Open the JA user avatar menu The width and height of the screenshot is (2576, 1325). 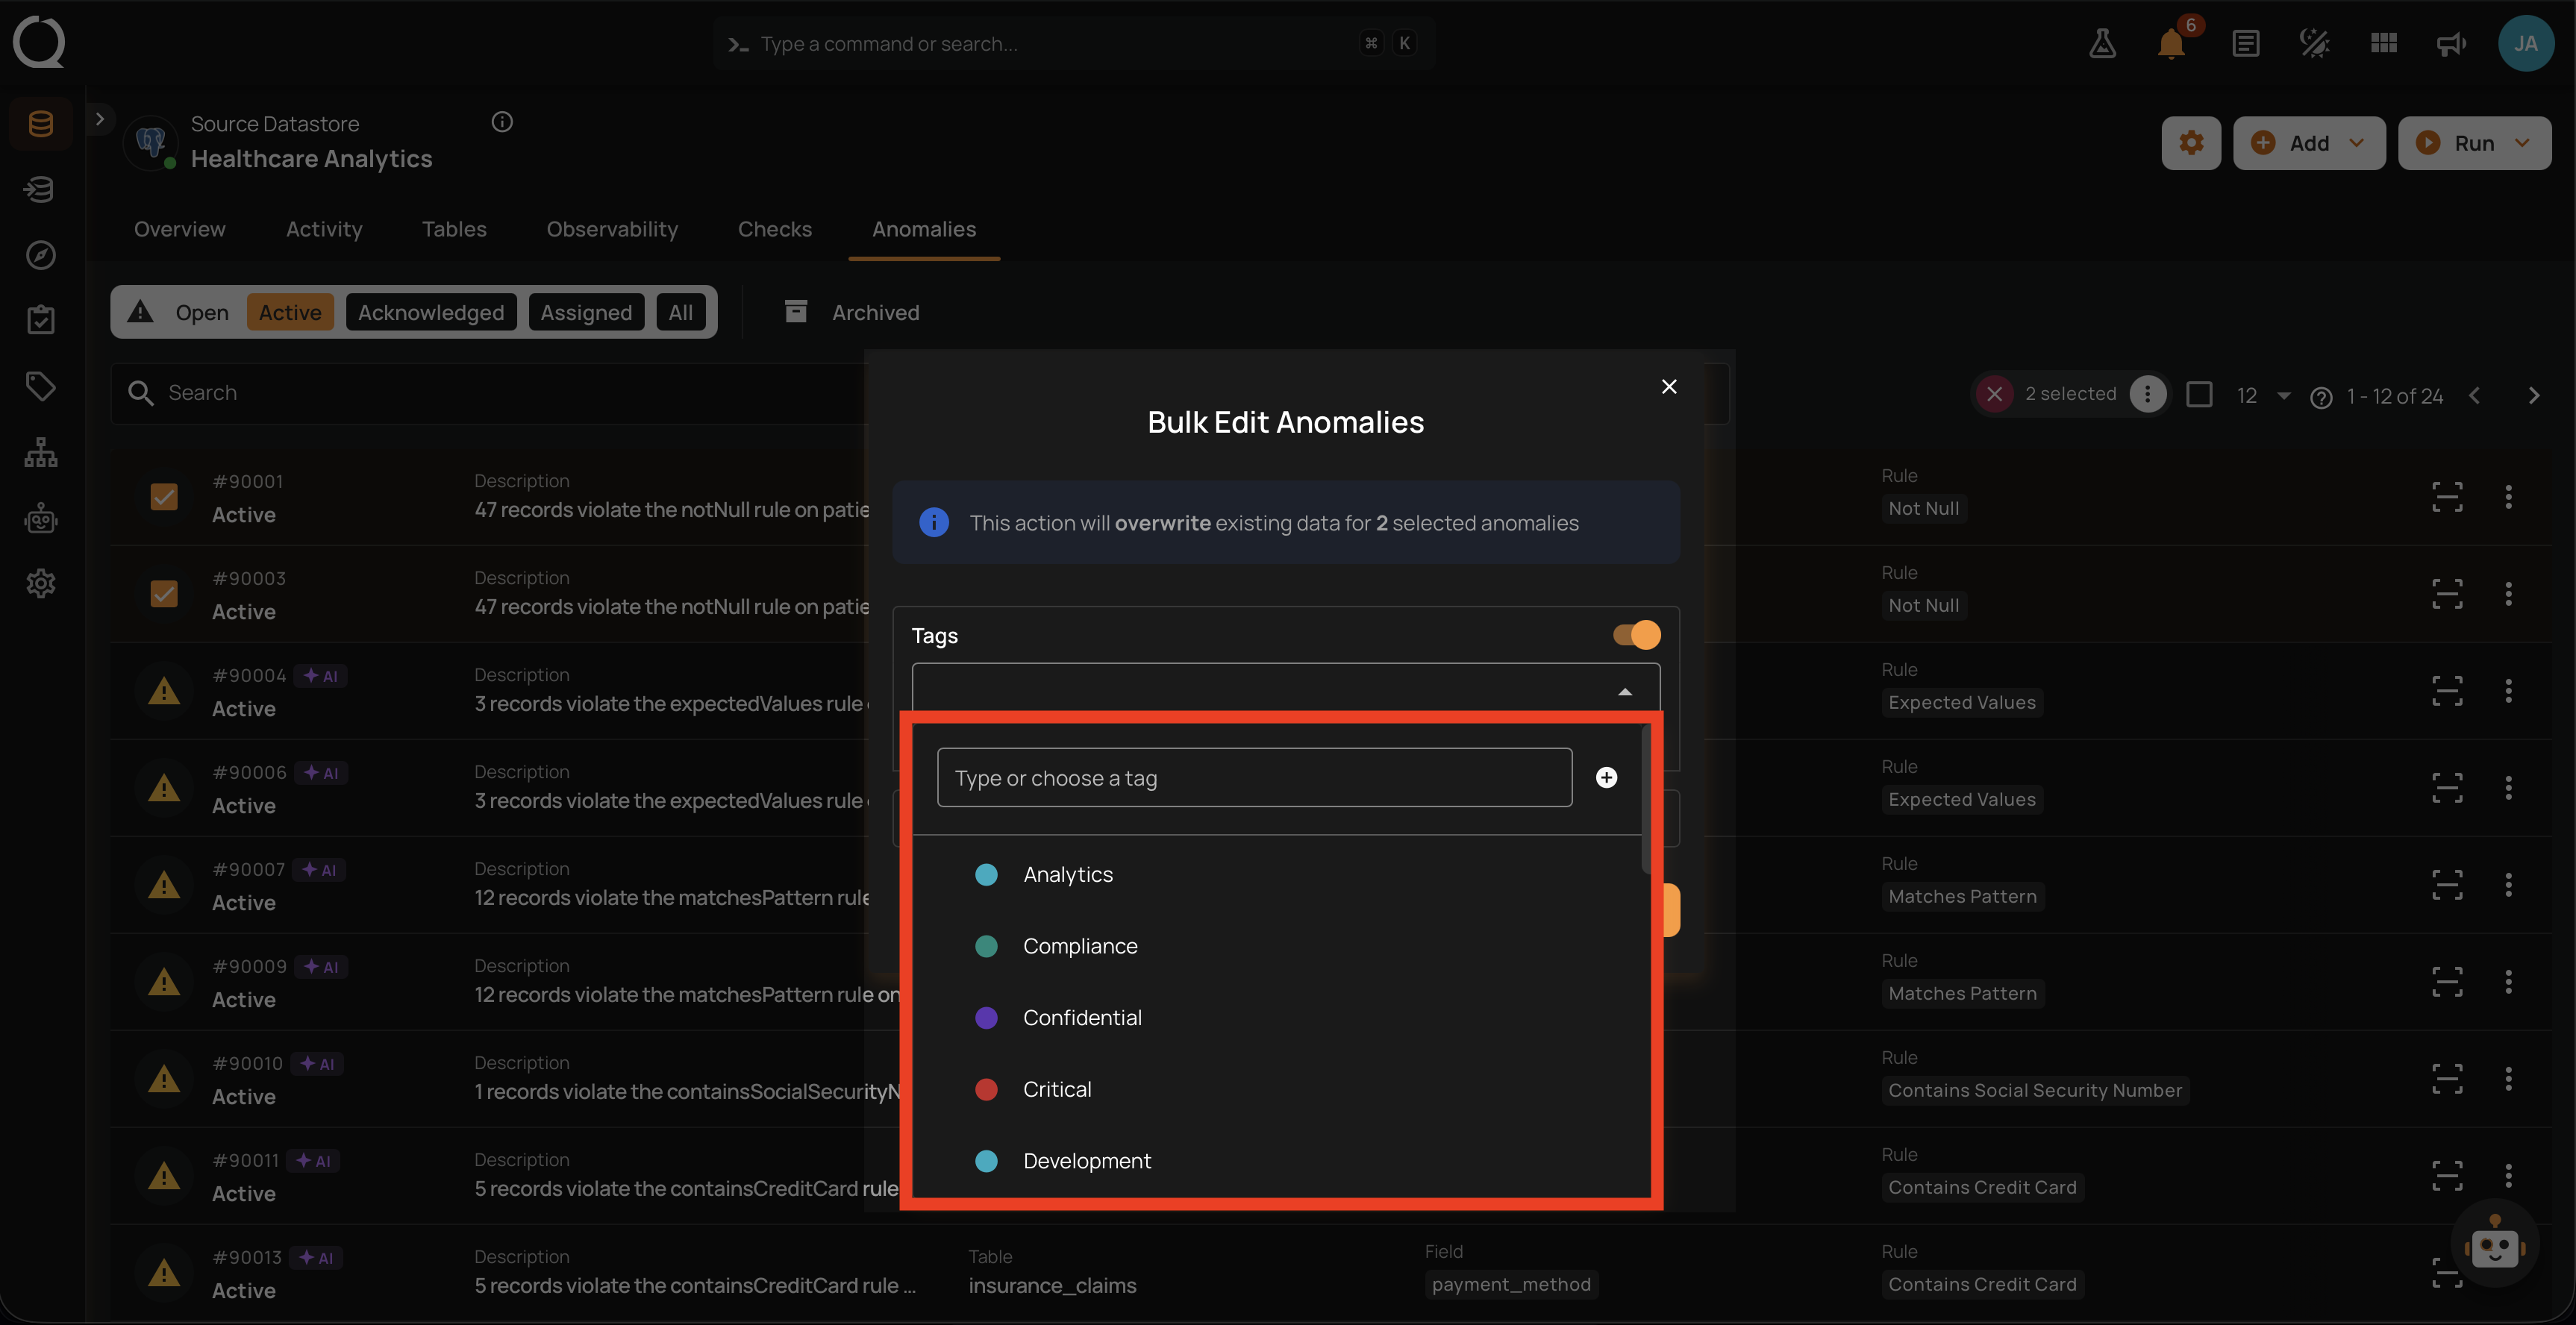(2526, 43)
